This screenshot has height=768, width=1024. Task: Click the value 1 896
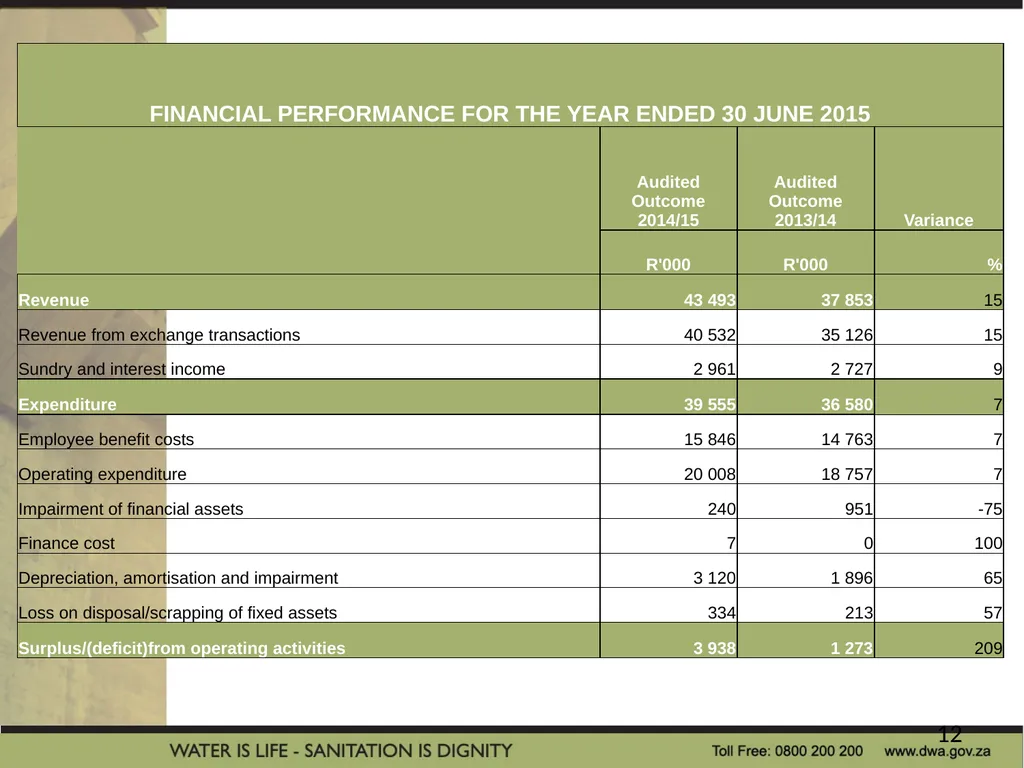(x=851, y=578)
